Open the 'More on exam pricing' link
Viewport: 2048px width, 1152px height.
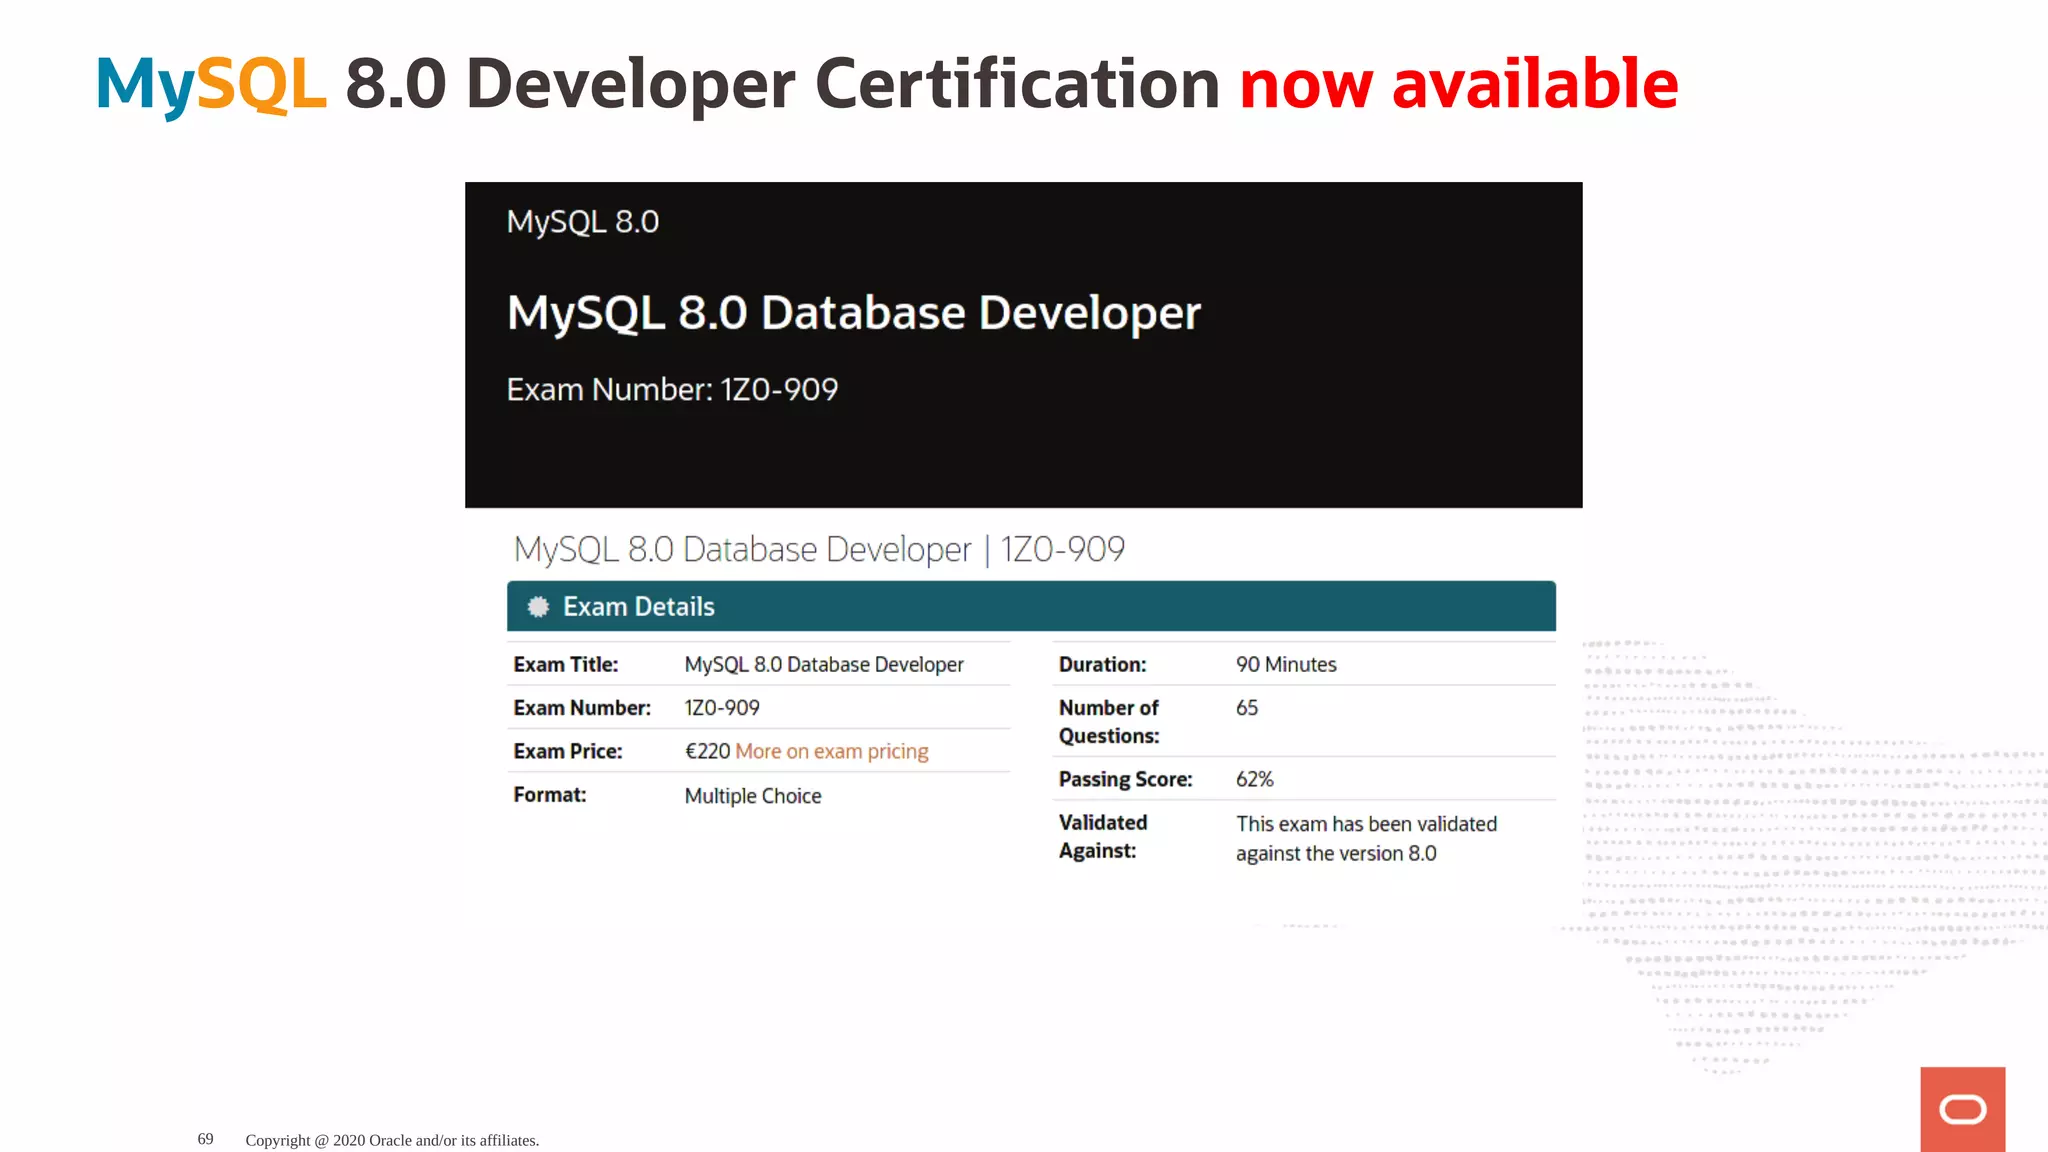pos(831,751)
